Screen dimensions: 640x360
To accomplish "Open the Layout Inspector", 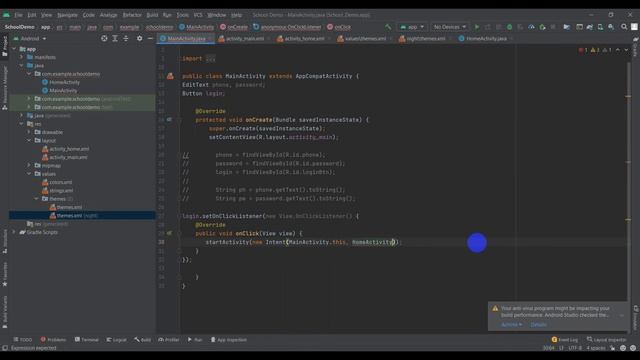I will pos(606,340).
